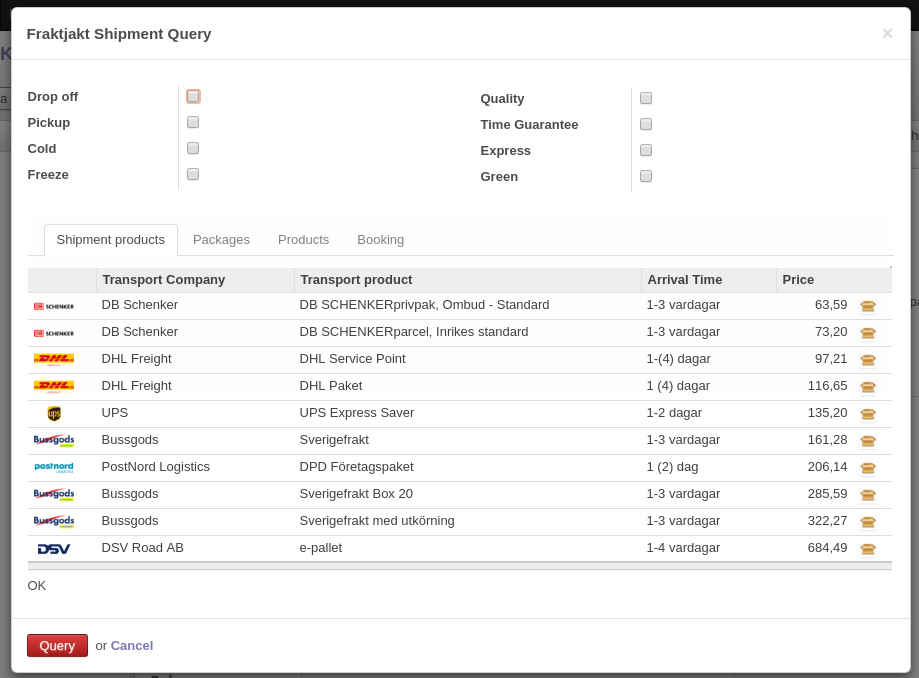
Task: Switch to the Booking tab
Action: pos(380,240)
